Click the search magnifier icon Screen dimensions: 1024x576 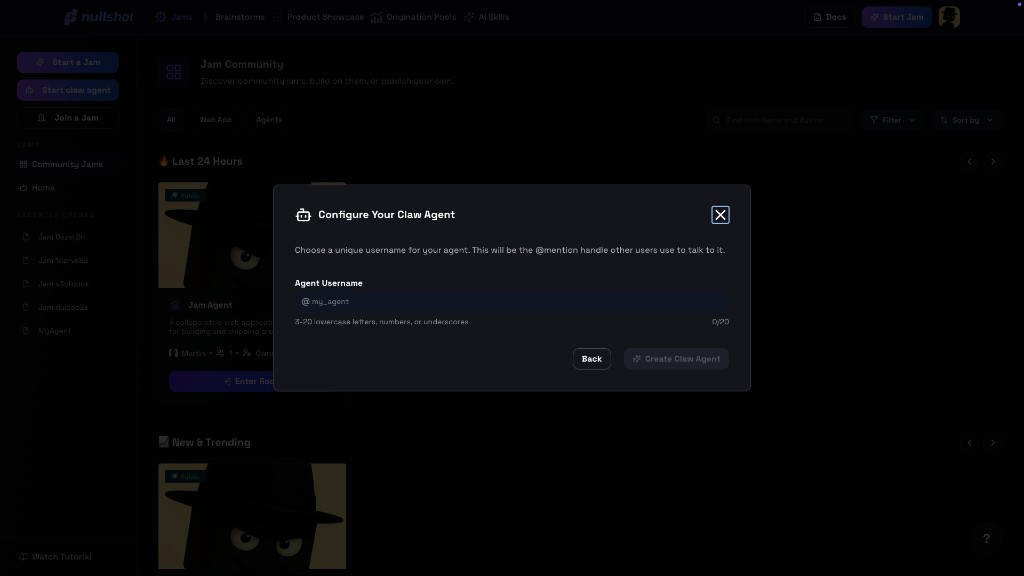tap(716, 120)
